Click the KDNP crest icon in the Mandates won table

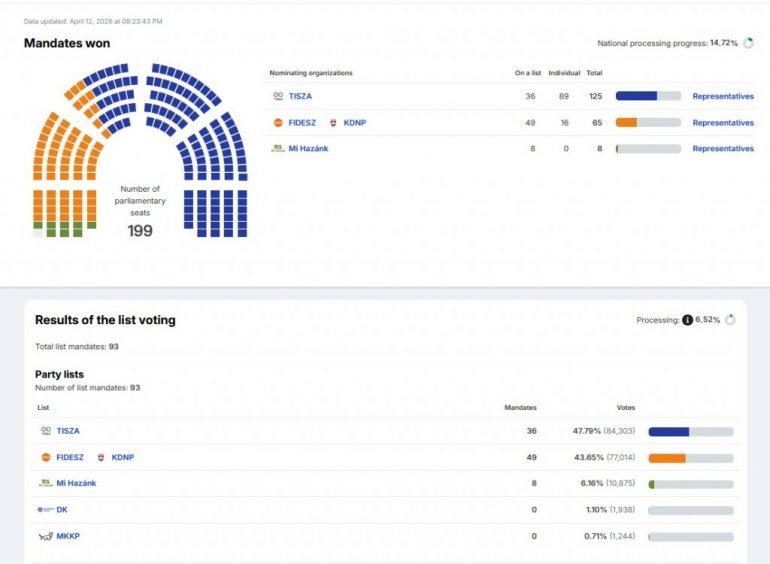(x=333, y=122)
